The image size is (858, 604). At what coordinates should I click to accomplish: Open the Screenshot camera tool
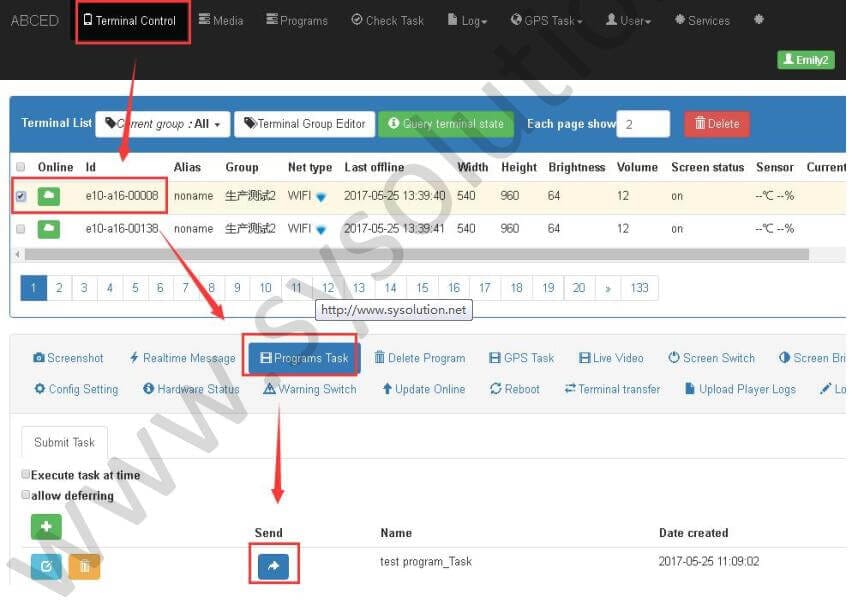pyautogui.click(x=68, y=358)
